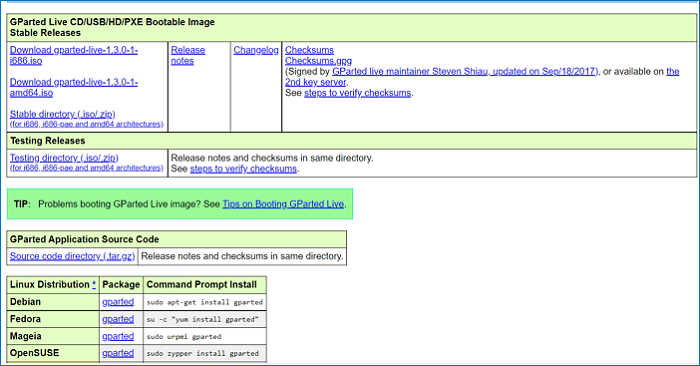This screenshot has height=366, width=700.
Task: Click the 'Testing Releases' heading
Action: 47,141
